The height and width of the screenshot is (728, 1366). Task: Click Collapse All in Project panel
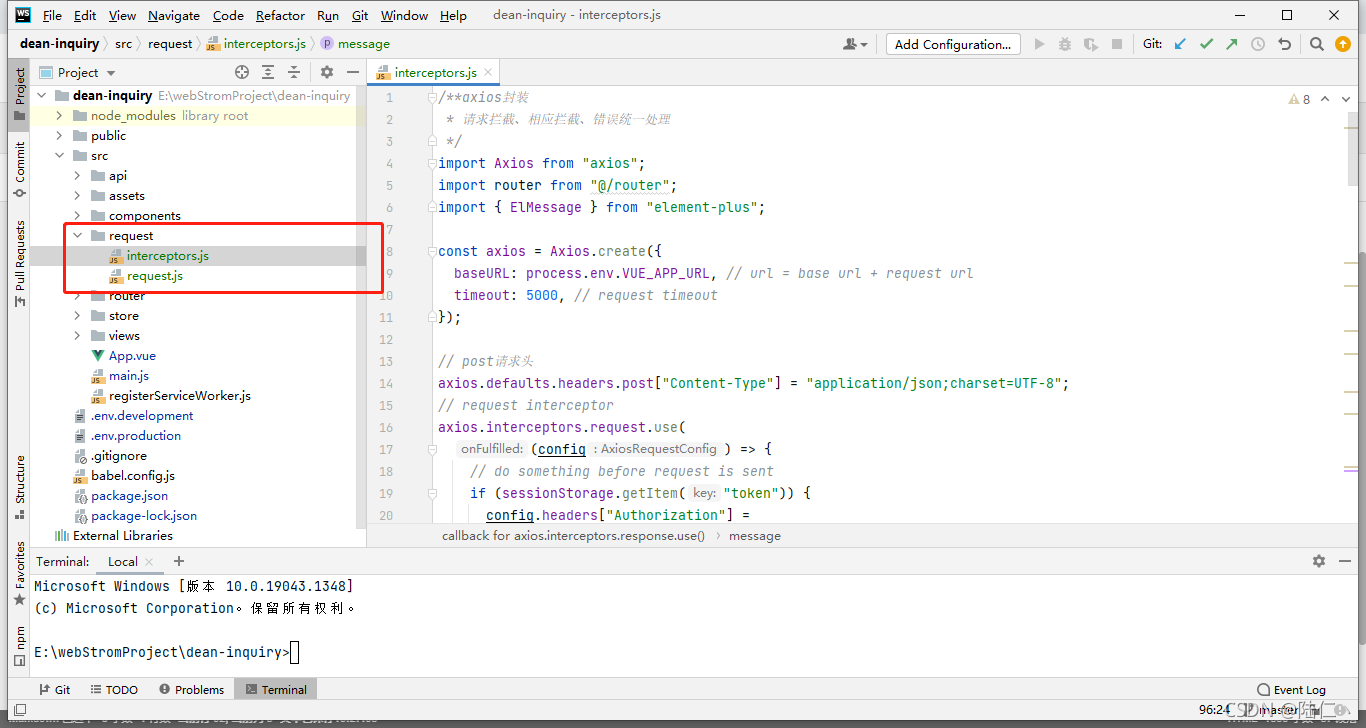[294, 72]
